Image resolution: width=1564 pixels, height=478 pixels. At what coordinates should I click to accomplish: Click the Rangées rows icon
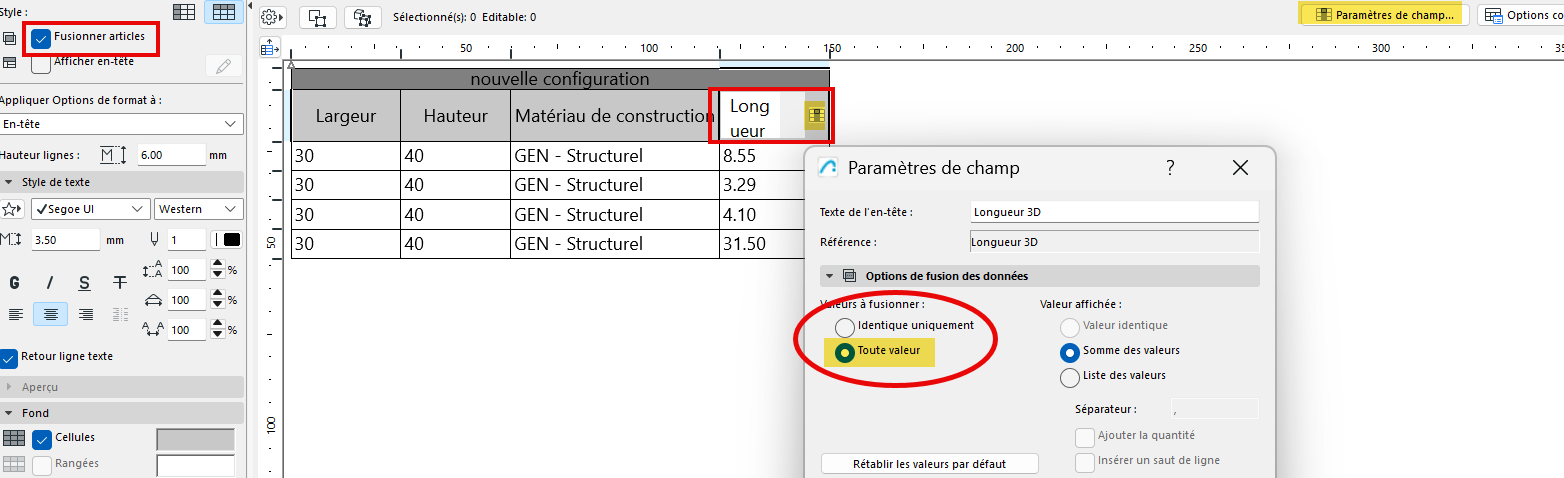tap(14, 464)
